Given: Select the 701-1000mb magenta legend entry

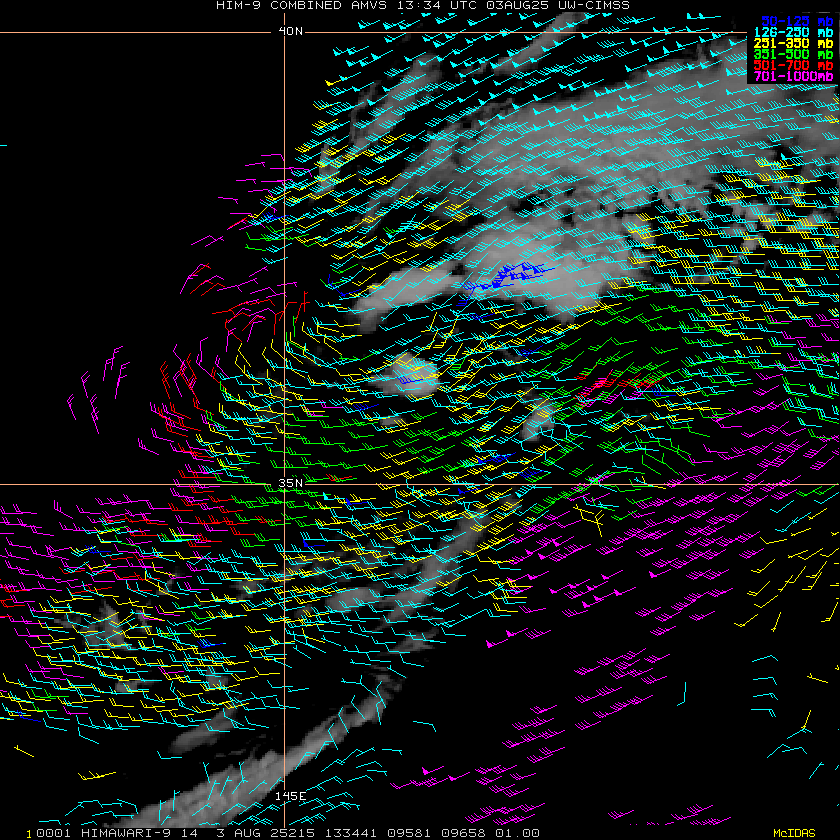Looking at the screenshot, I should click(795, 76).
